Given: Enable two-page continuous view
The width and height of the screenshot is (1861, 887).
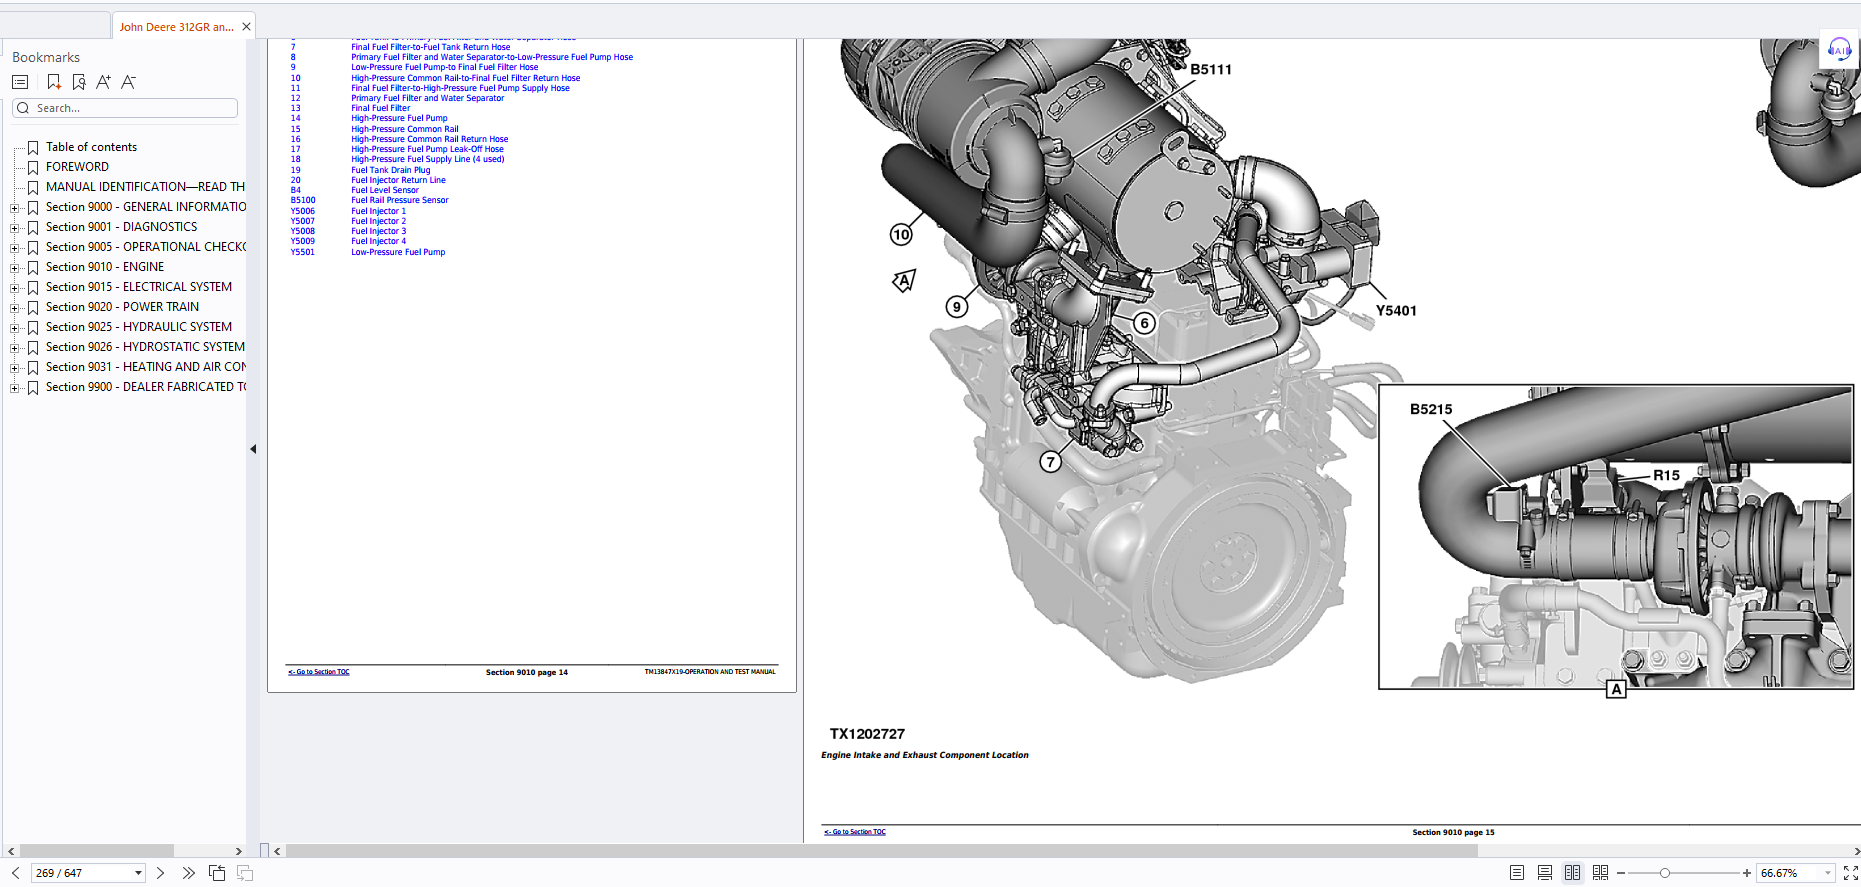Looking at the screenshot, I should [1600, 873].
